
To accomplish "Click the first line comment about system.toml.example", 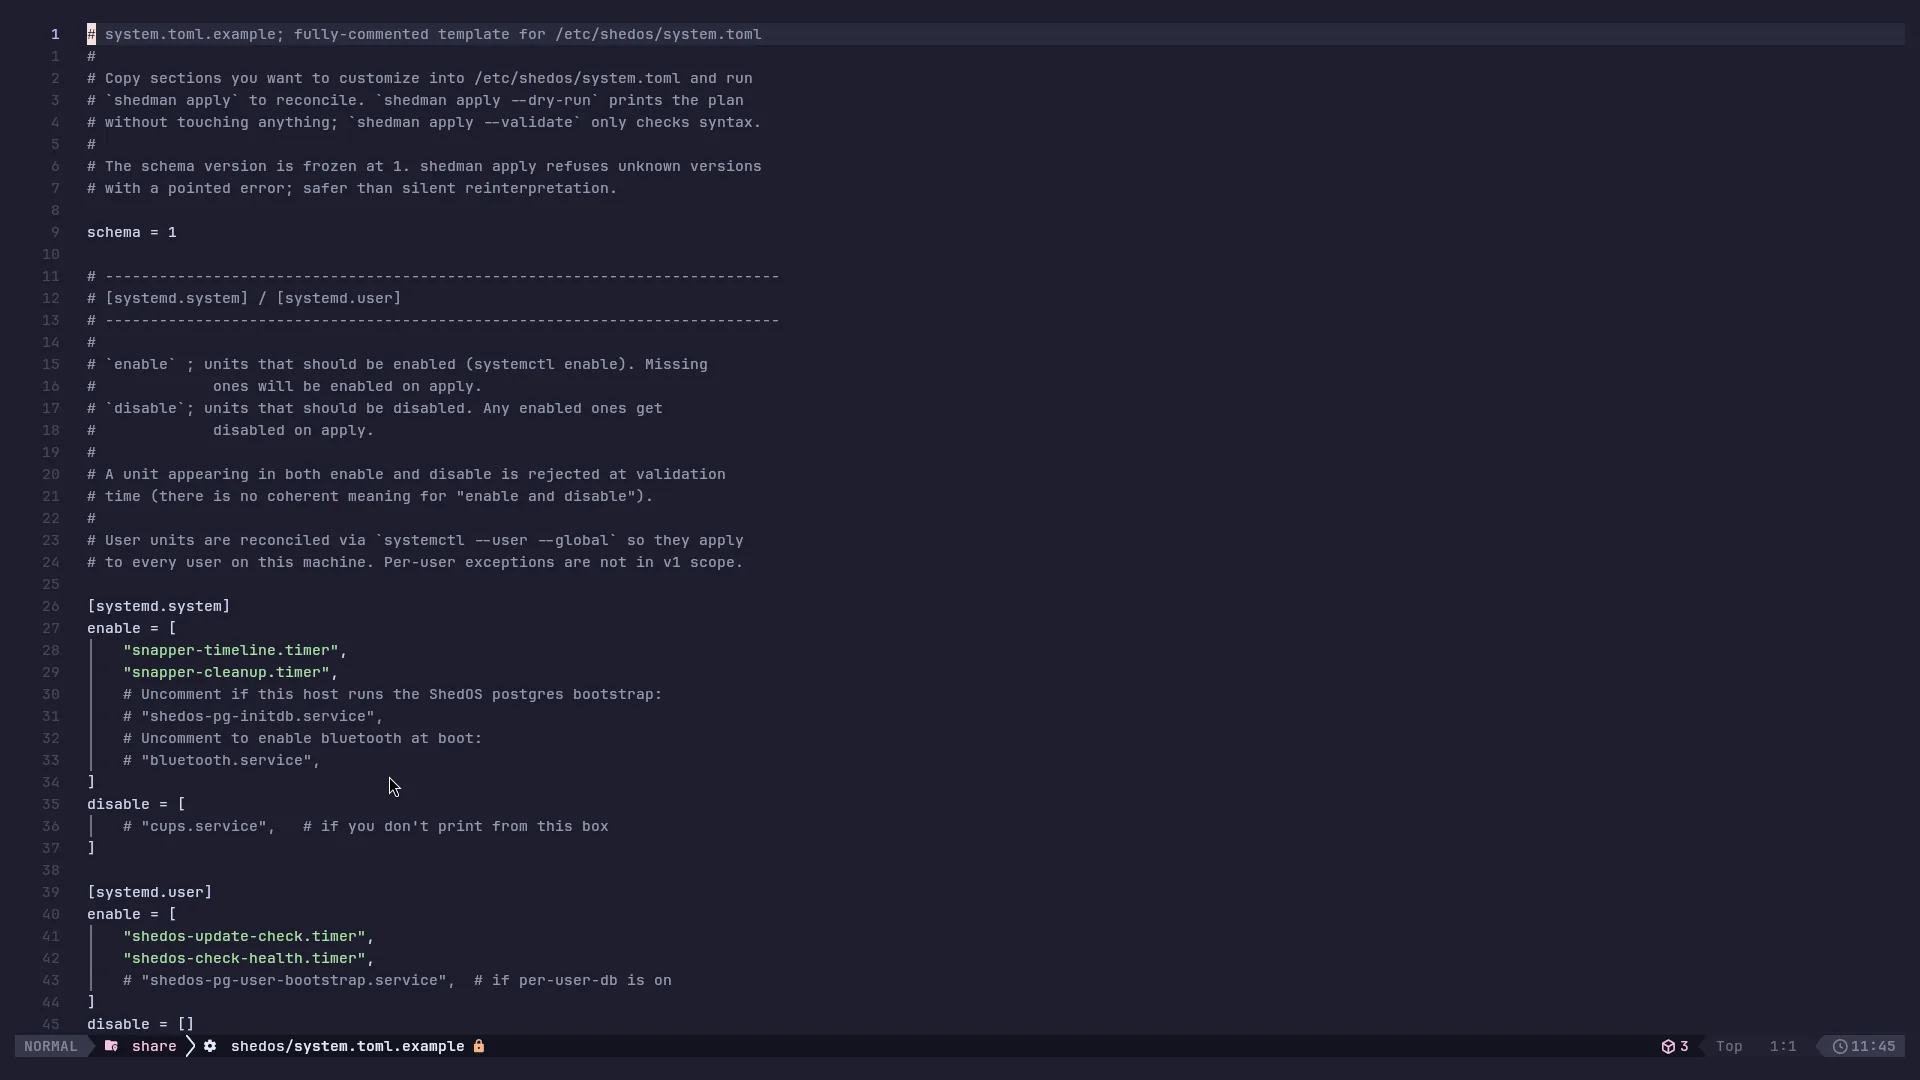I will click(425, 34).
